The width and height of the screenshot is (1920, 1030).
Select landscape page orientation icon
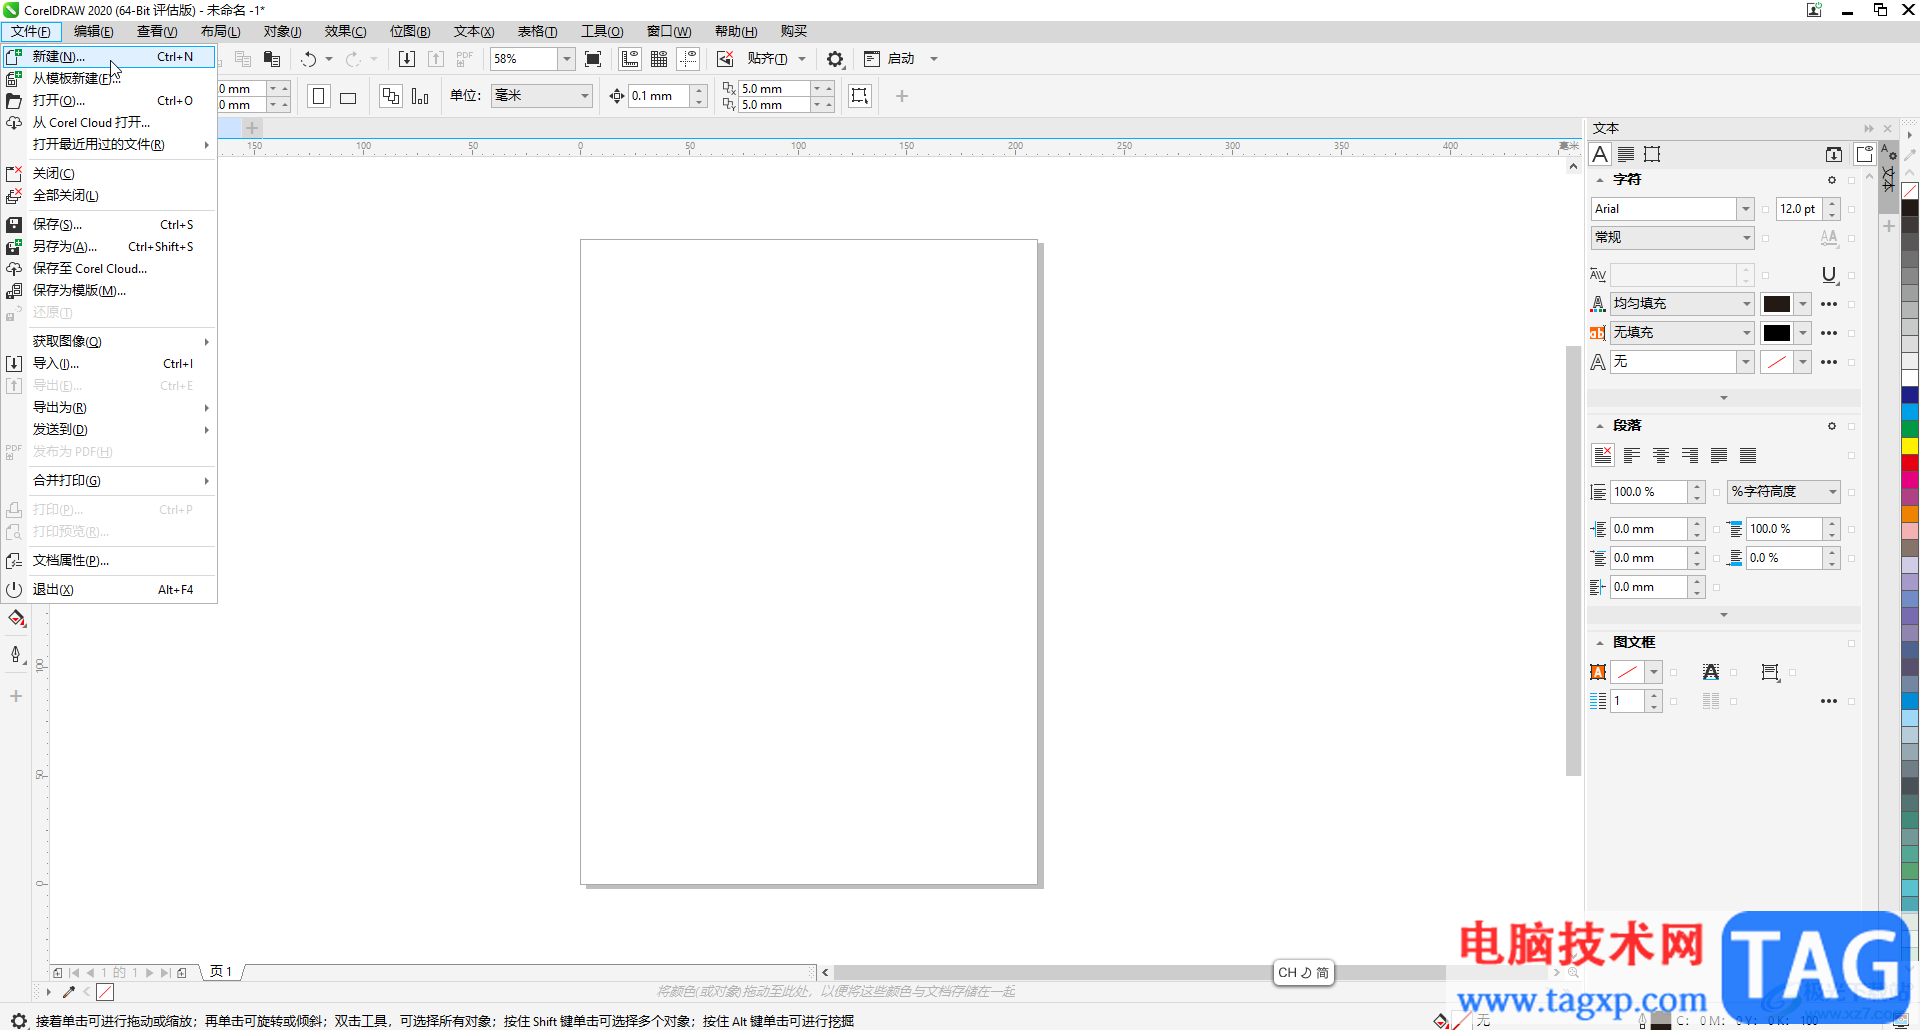tap(348, 97)
